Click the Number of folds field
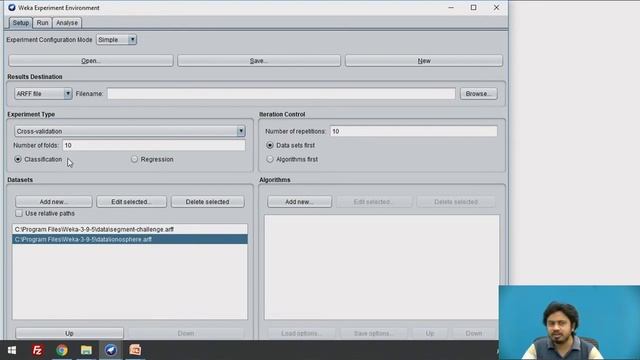The height and width of the screenshot is (360, 640). [154, 145]
